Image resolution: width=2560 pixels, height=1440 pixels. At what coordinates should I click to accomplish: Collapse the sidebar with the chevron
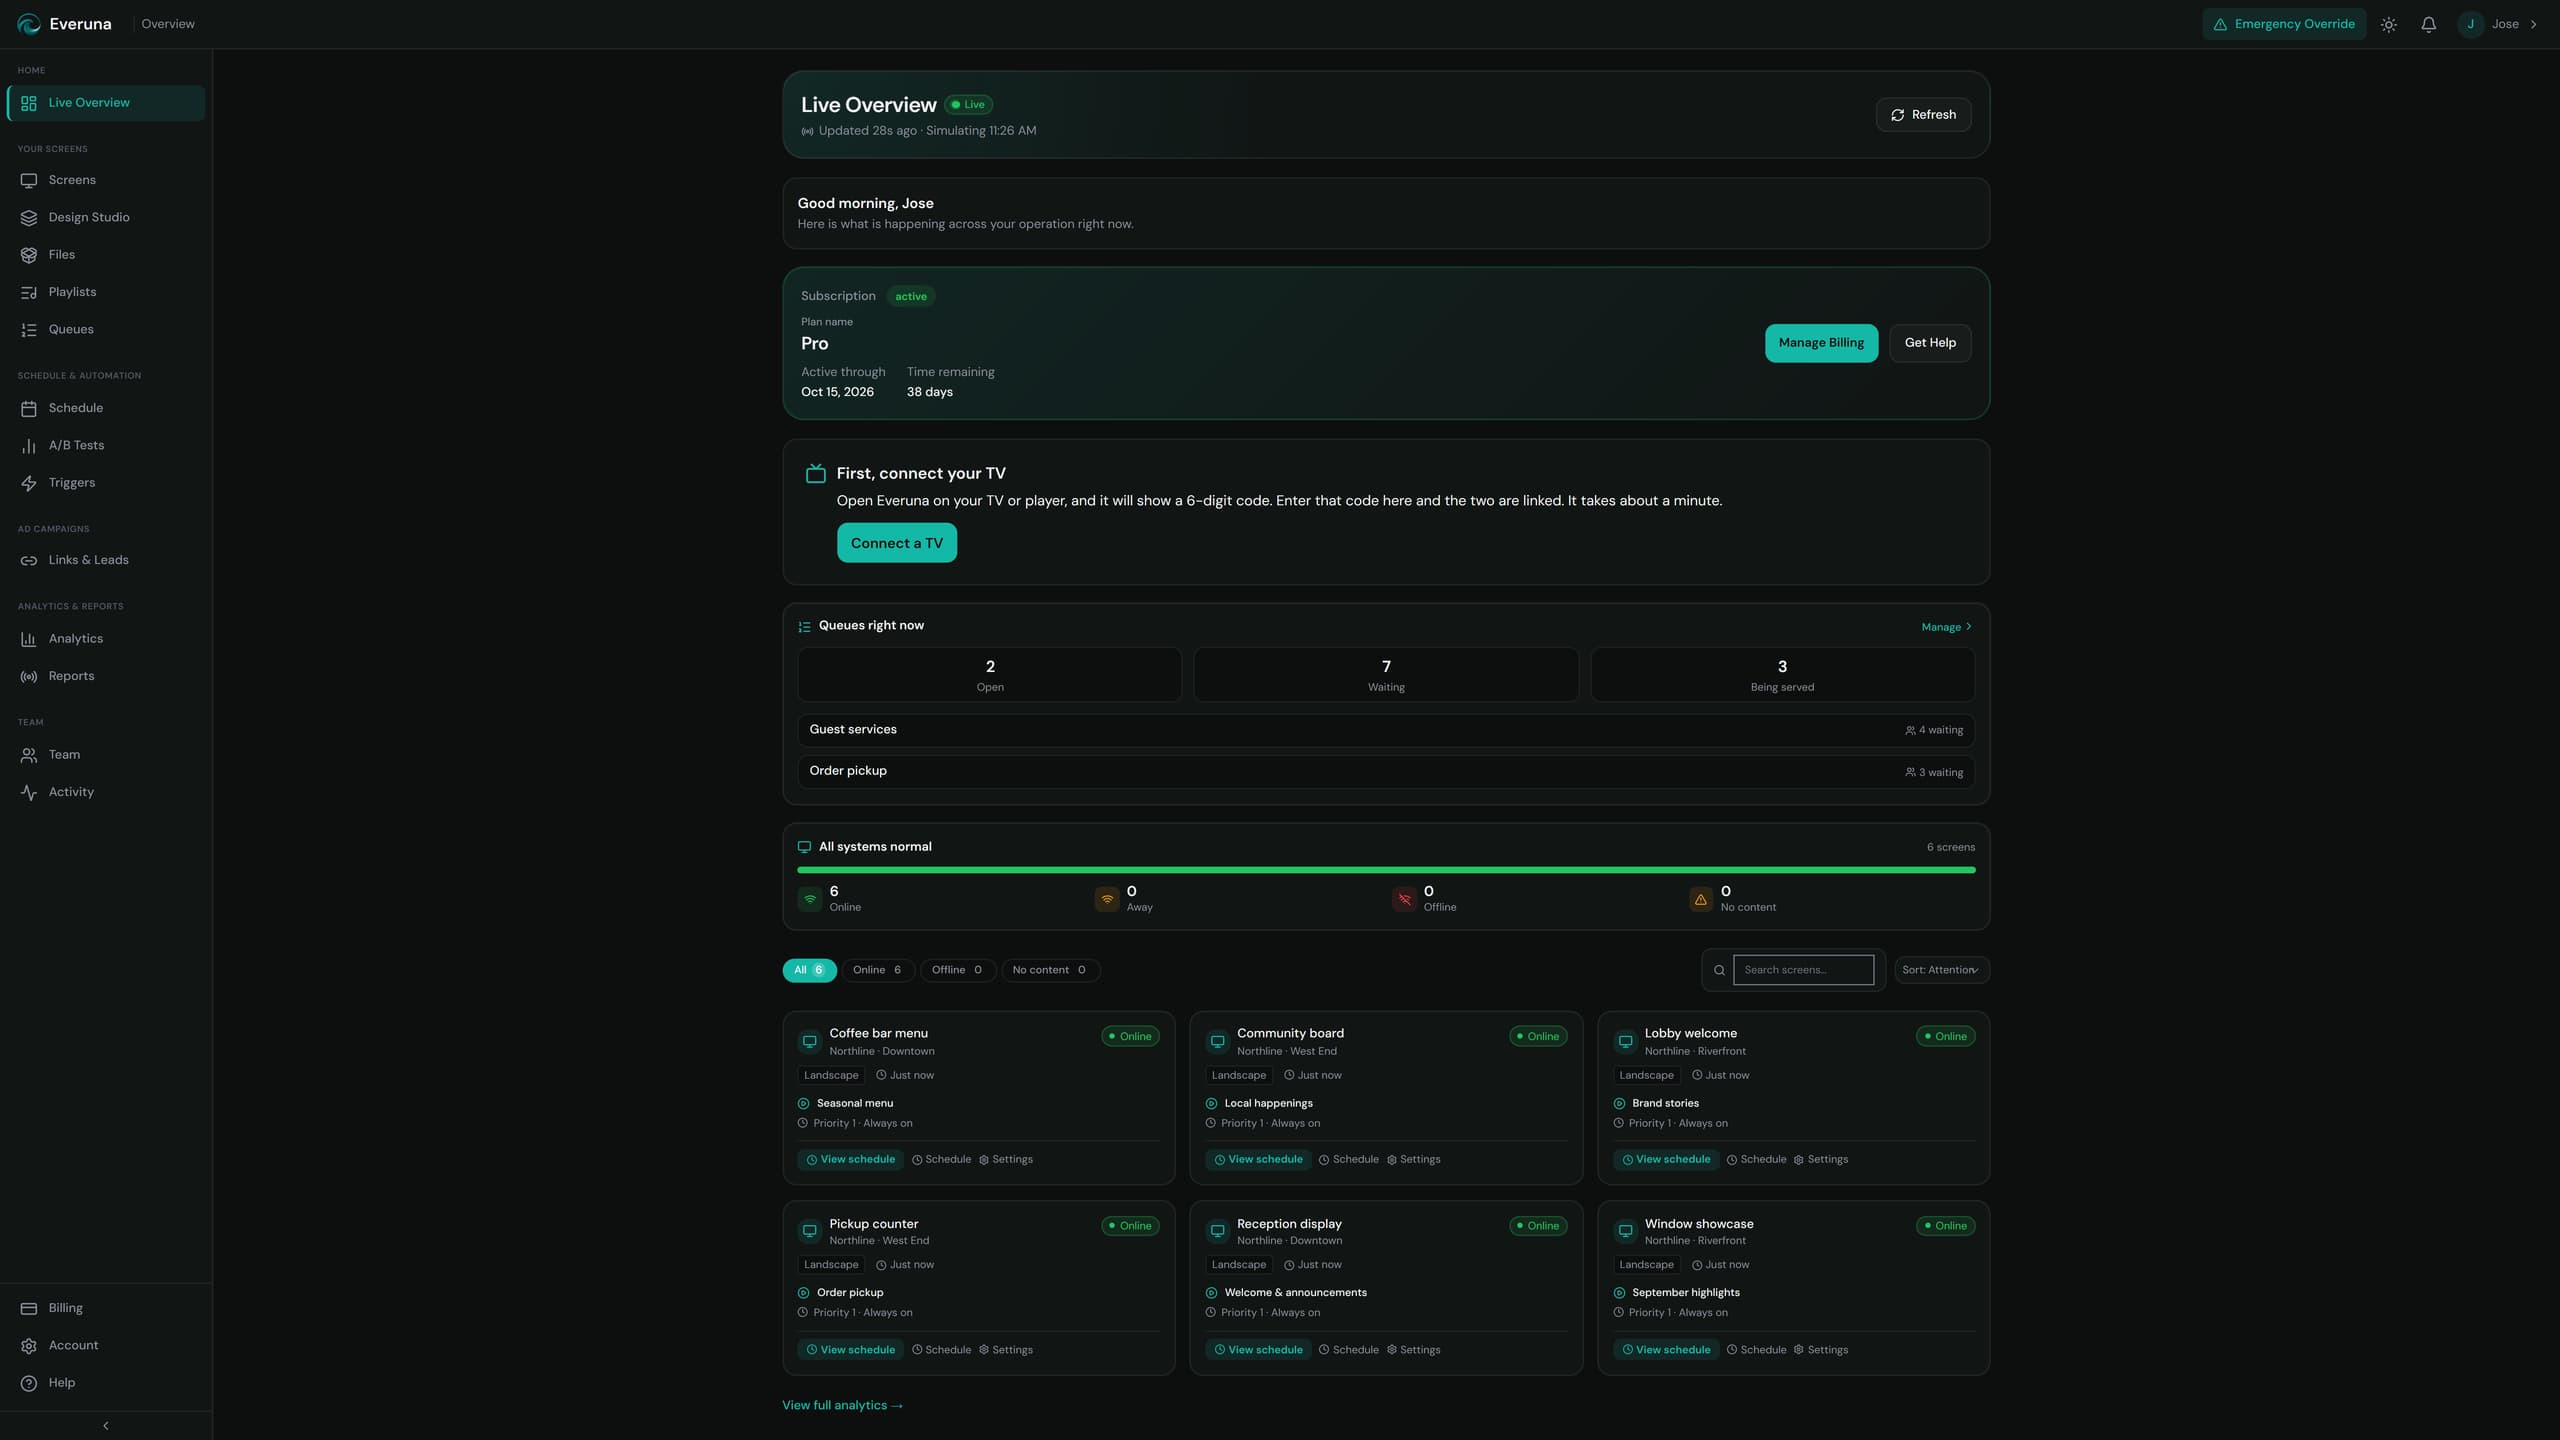point(105,1426)
